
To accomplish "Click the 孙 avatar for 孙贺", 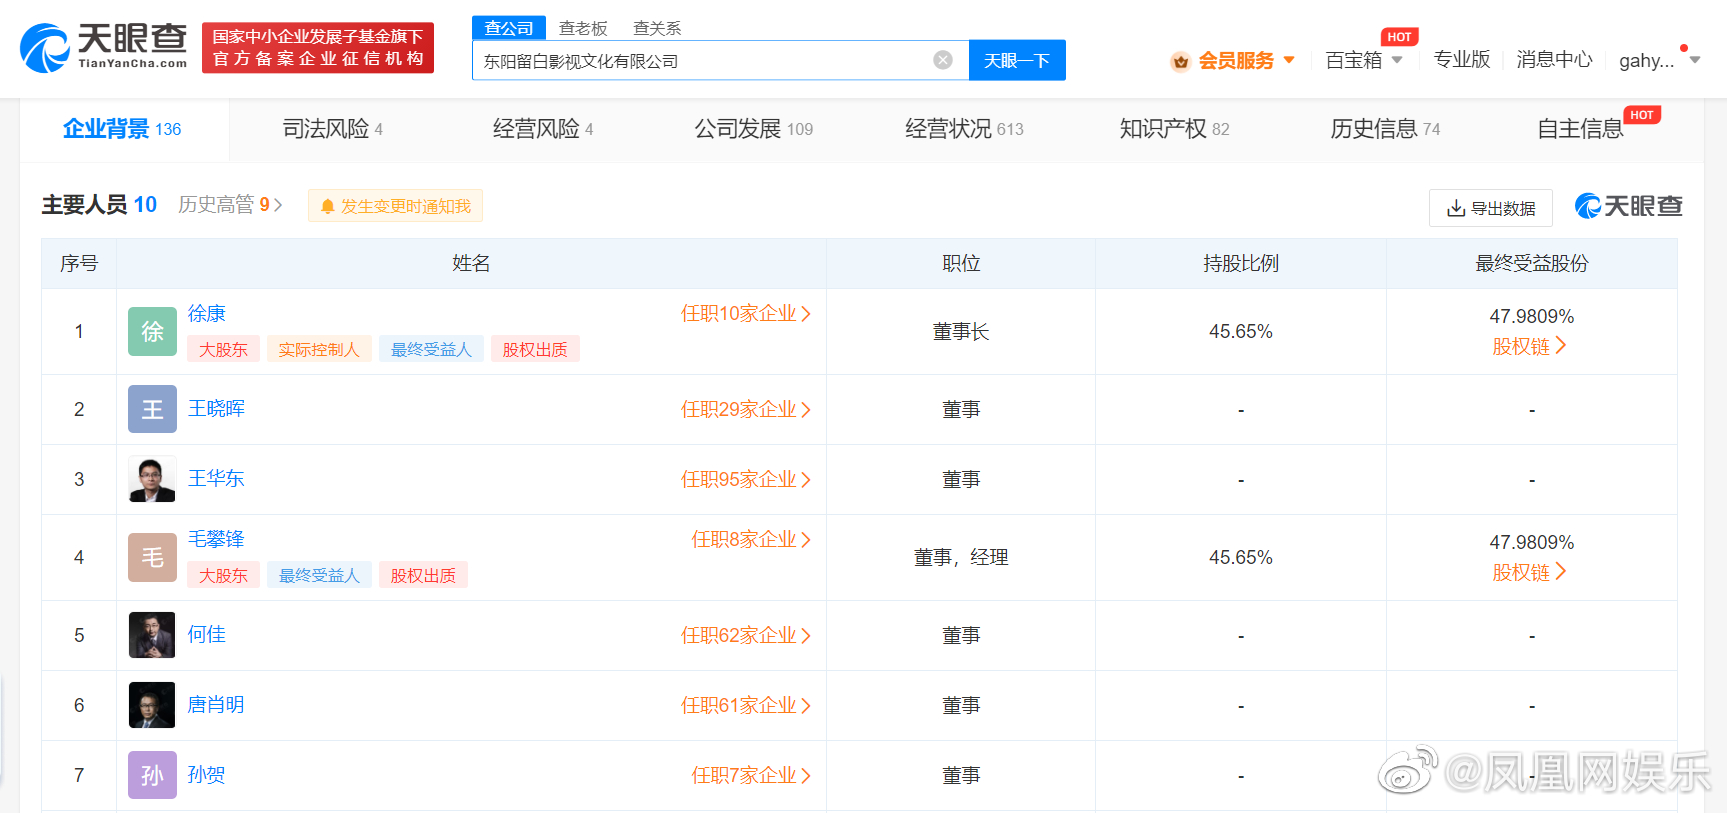I will tap(152, 775).
